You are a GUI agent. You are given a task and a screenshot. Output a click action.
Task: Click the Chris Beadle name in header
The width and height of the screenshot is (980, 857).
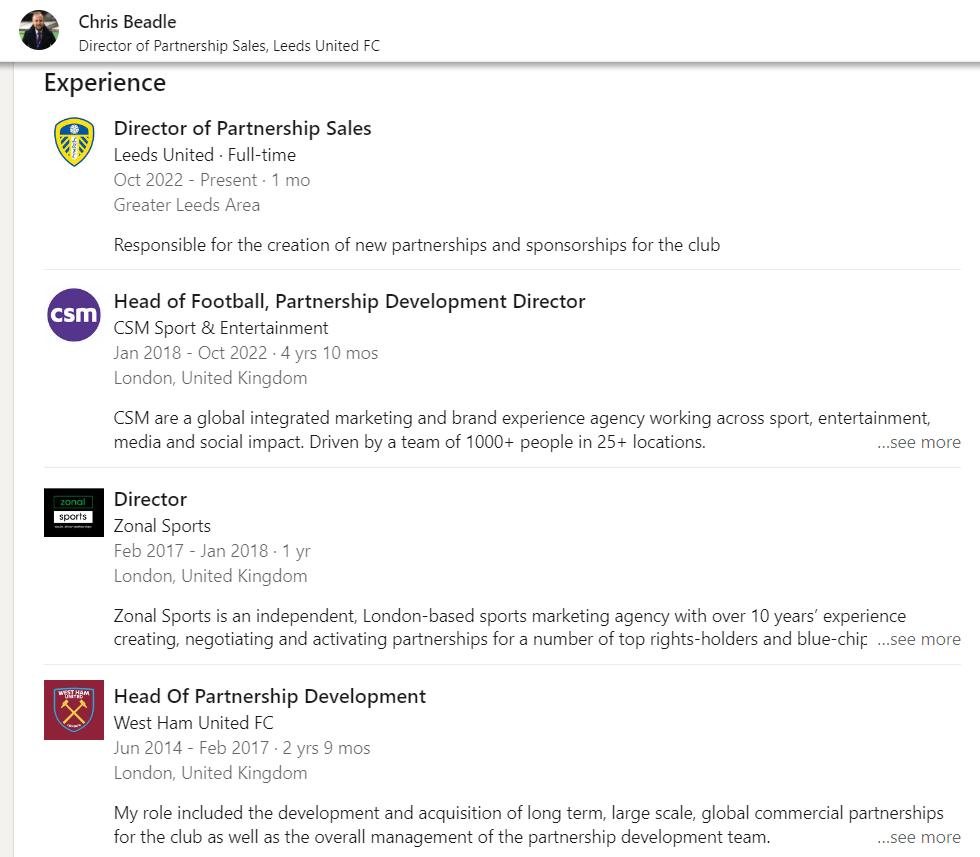(x=128, y=22)
